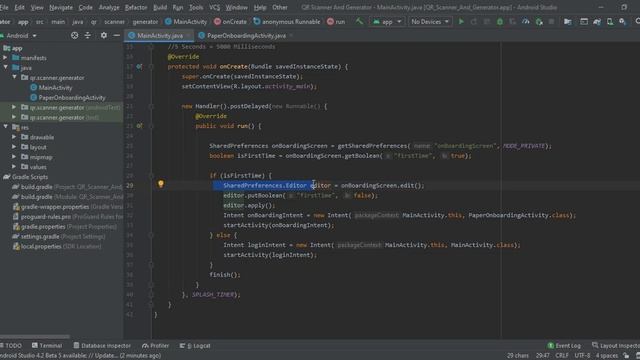Click the Run Anything window icon in toolbar

584,22
